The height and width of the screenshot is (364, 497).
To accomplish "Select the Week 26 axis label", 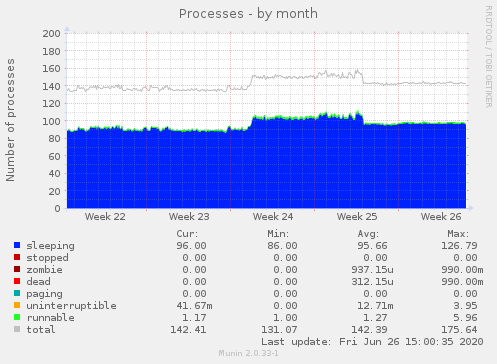I will pos(441,217).
